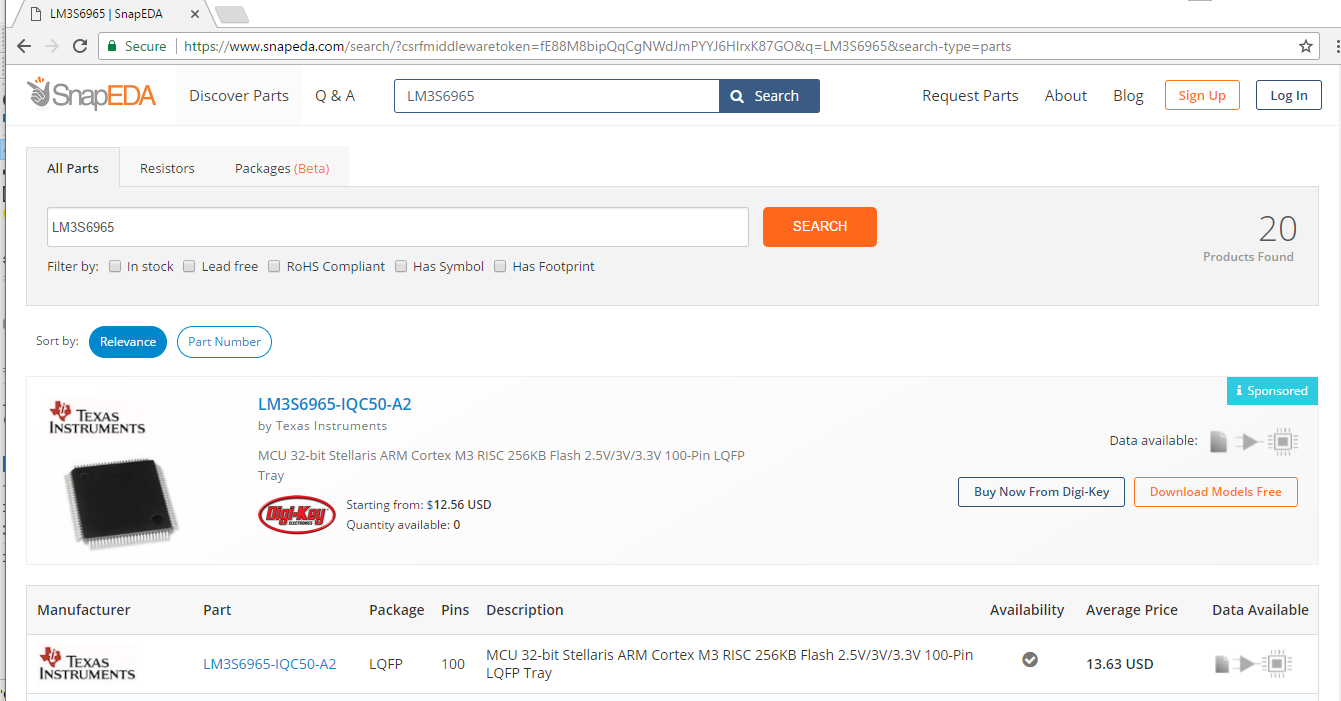Click the Sponsored badge
1341x701 pixels.
pos(1272,391)
